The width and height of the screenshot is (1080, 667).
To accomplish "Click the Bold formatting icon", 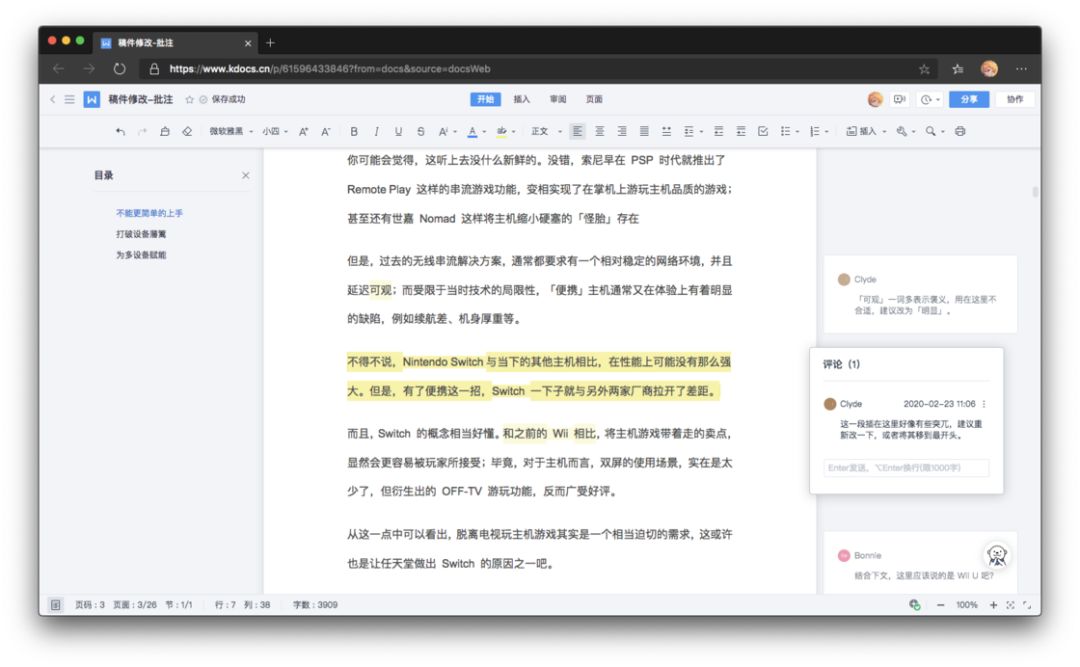I will 354,131.
